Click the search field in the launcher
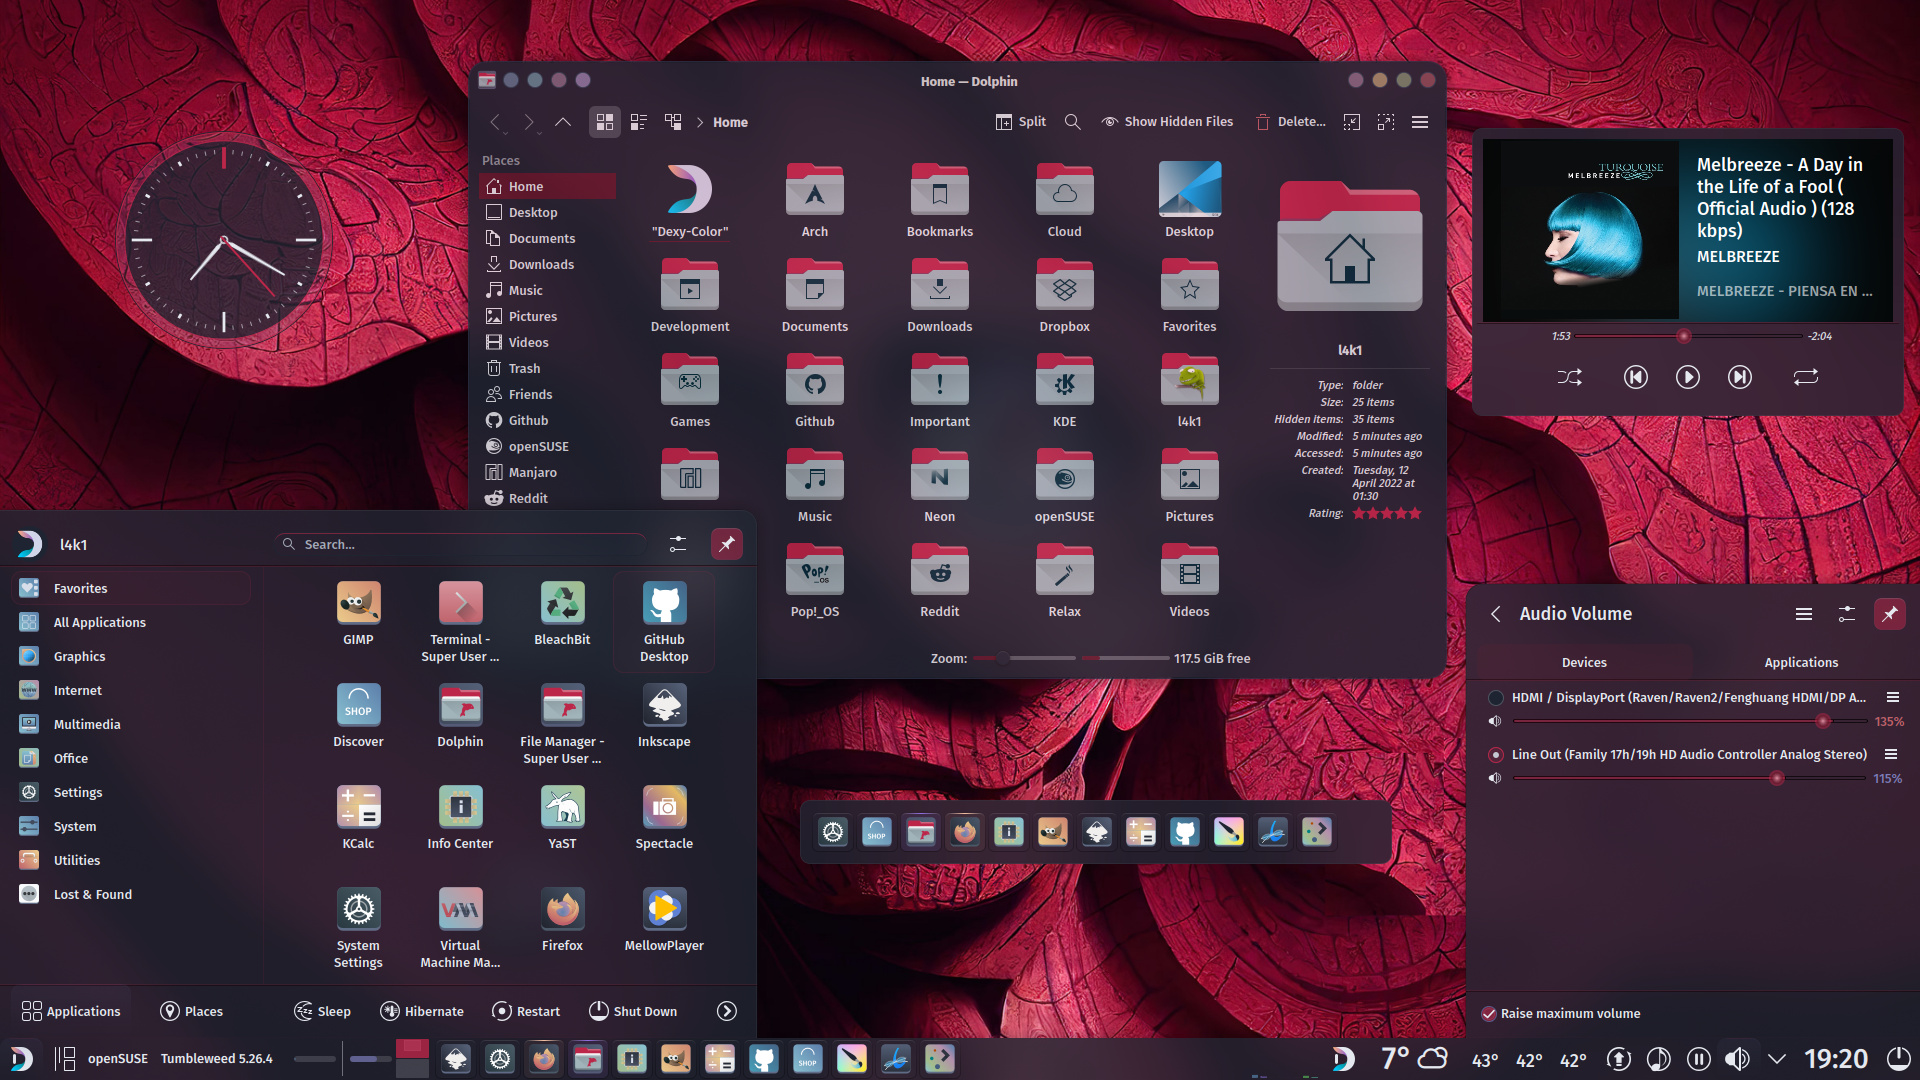The width and height of the screenshot is (1920, 1080). click(x=460, y=544)
